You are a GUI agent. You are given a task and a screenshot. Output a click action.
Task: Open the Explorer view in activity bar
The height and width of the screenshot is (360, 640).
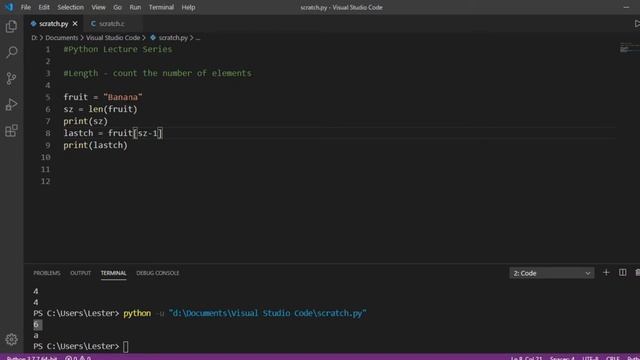(11, 27)
